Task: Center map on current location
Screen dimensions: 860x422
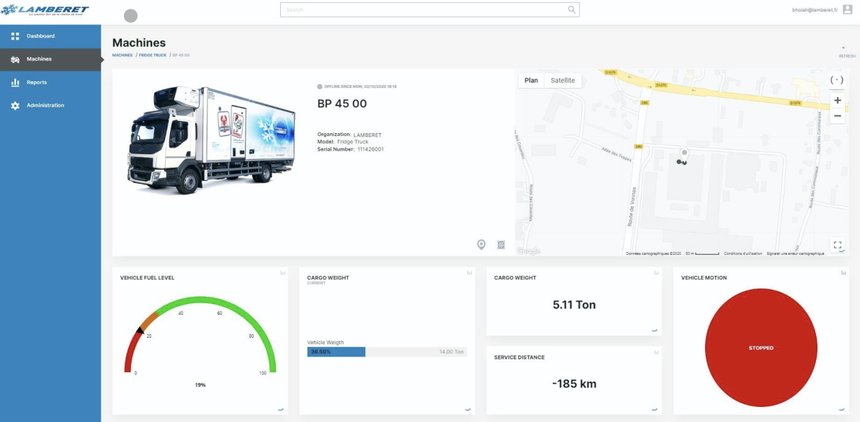Action: 837,80
